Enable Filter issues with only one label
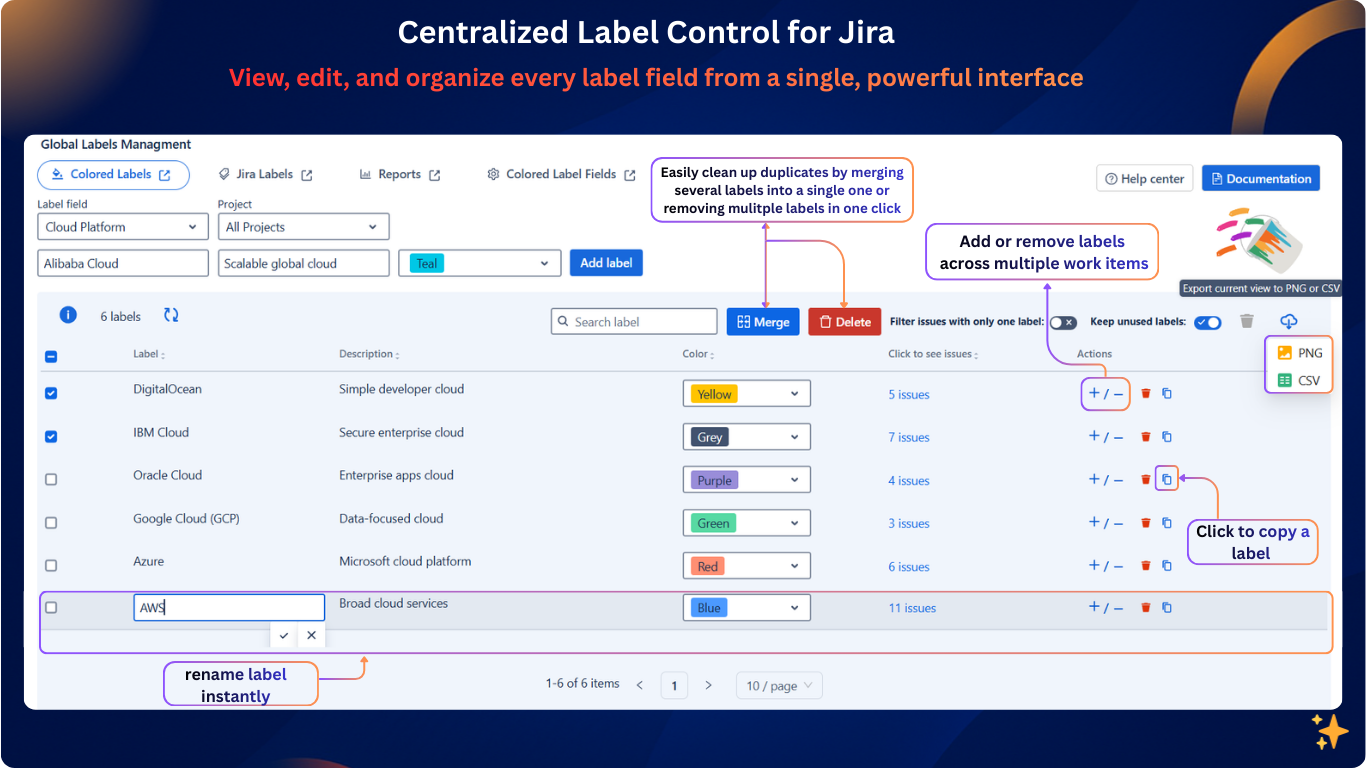 pyautogui.click(x=1062, y=322)
